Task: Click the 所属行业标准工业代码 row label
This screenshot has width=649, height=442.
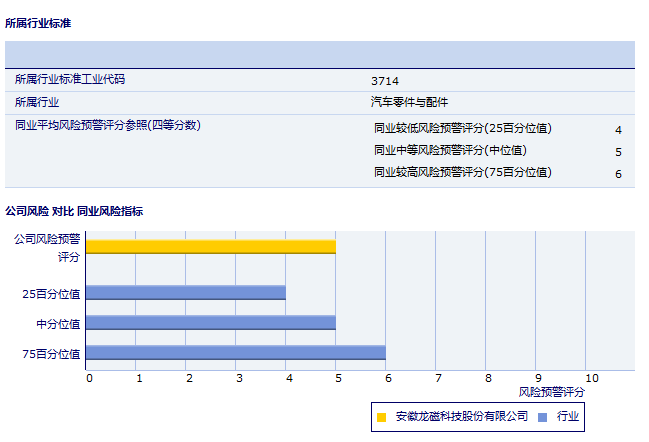Action: [70, 79]
